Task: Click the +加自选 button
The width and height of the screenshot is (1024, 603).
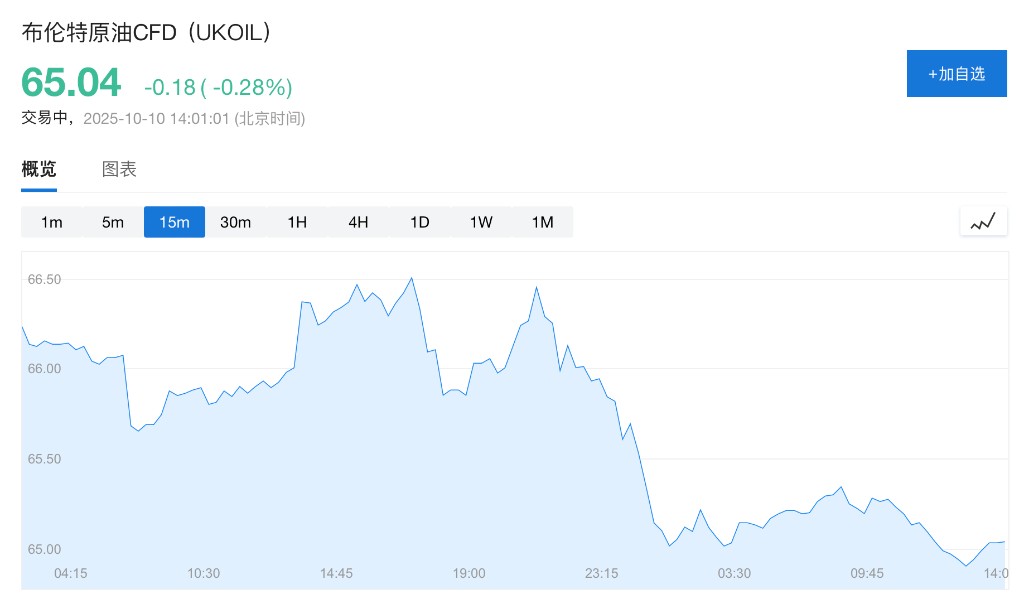Action: point(956,74)
